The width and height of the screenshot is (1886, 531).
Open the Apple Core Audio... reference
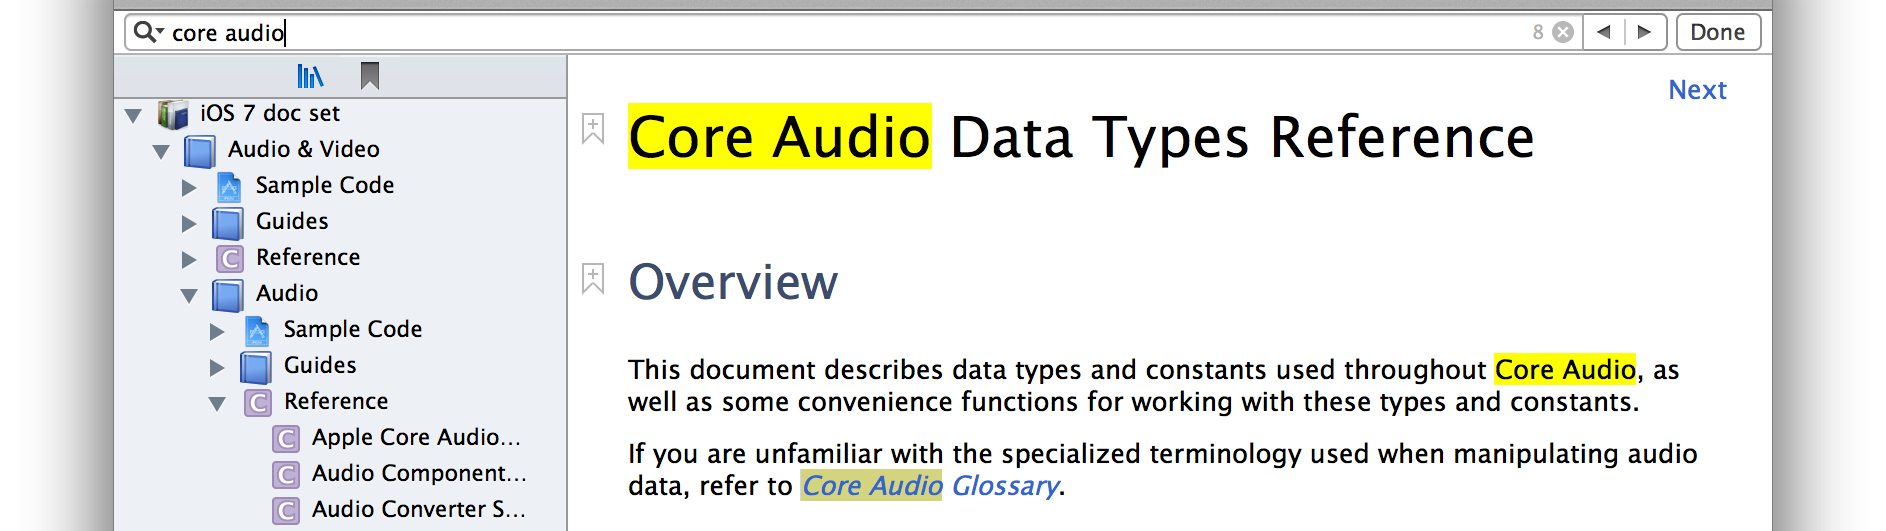pos(416,437)
